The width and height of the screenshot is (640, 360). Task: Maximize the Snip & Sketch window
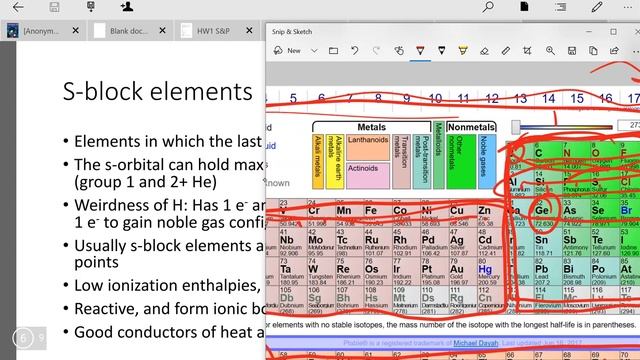(x=613, y=31)
